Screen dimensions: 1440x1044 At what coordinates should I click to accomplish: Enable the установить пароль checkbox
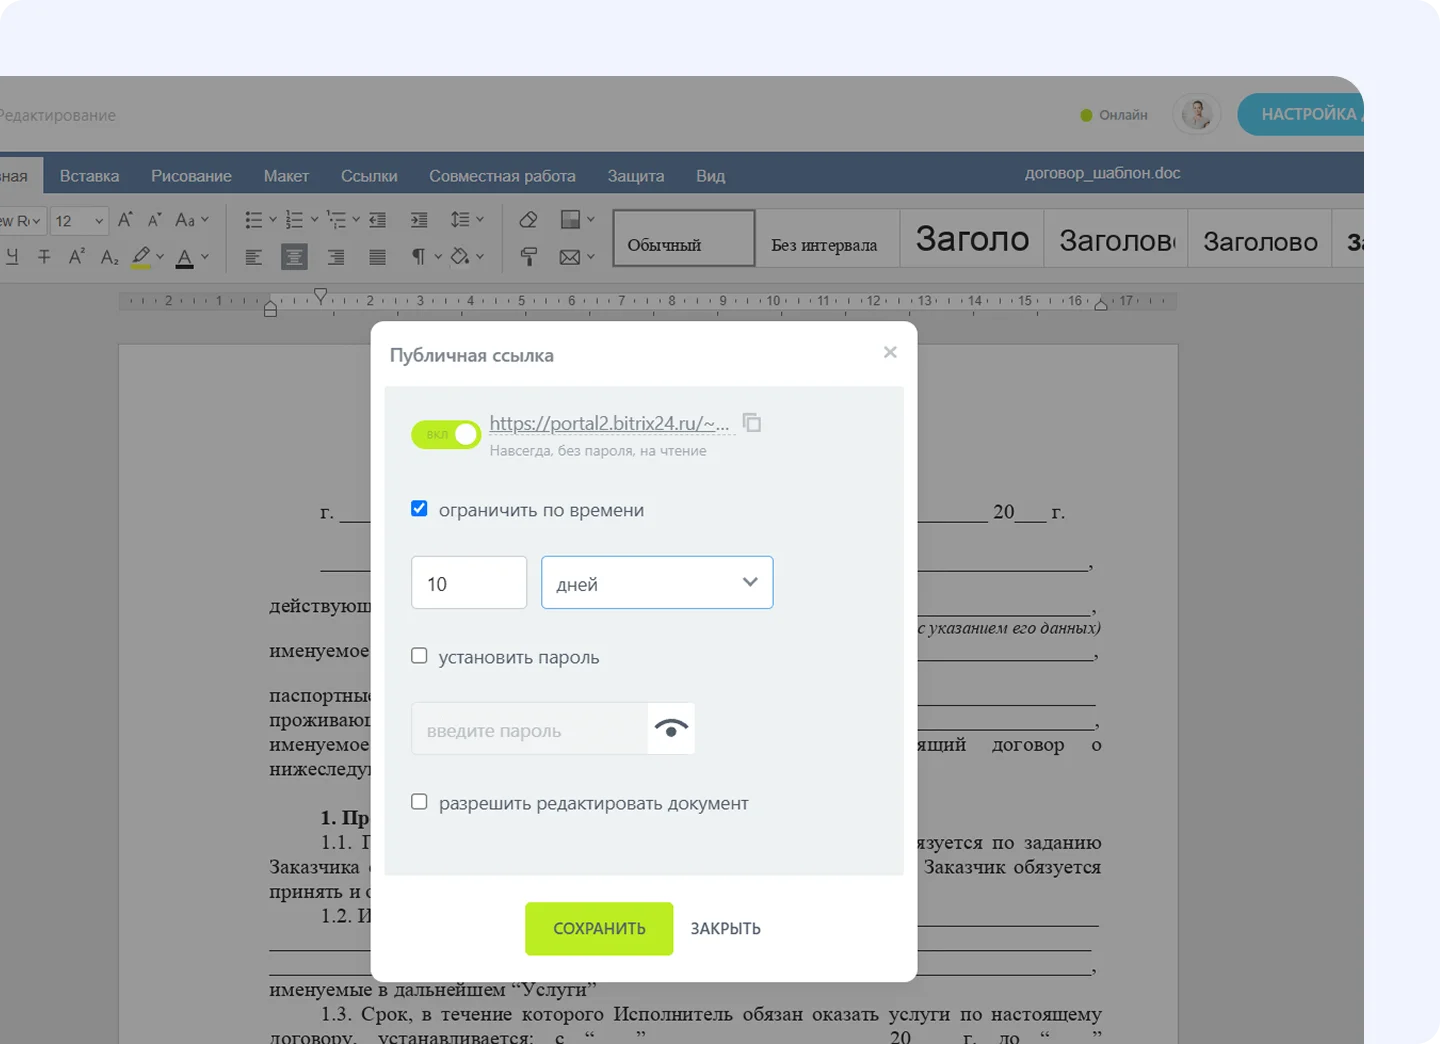pyautogui.click(x=419, y=656)
